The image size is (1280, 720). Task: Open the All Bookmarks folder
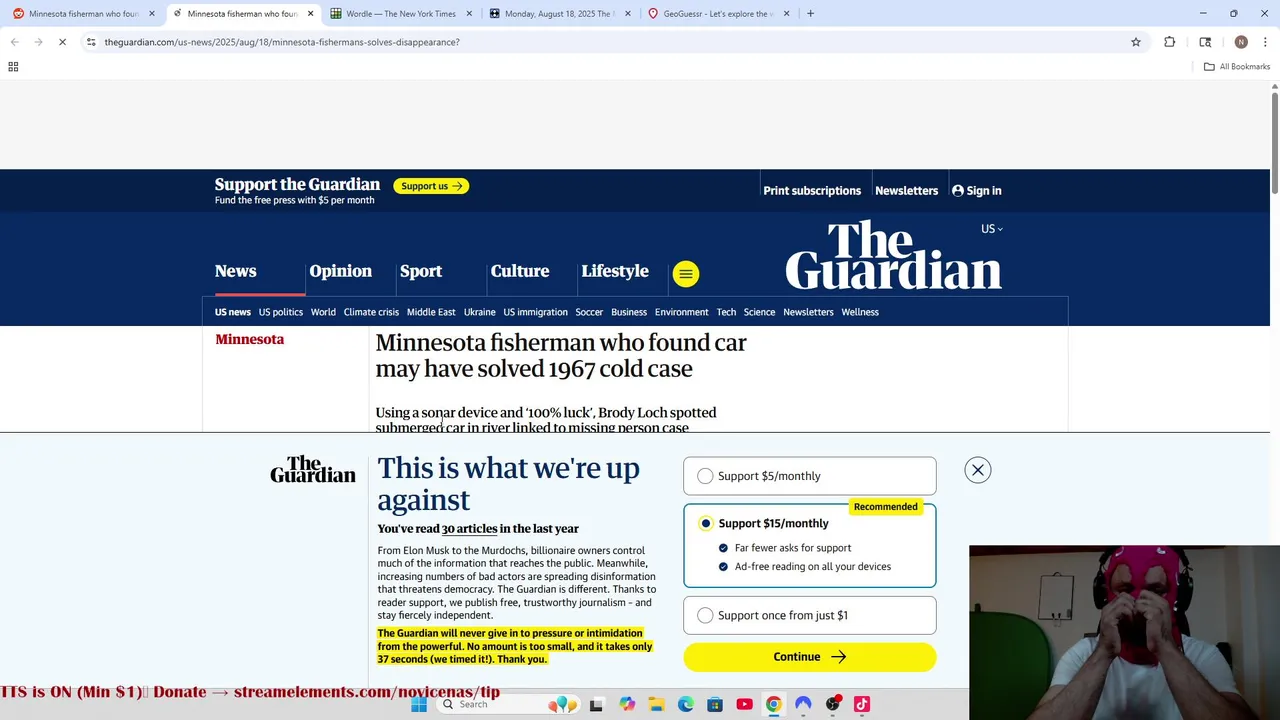tap(1237, 67)
